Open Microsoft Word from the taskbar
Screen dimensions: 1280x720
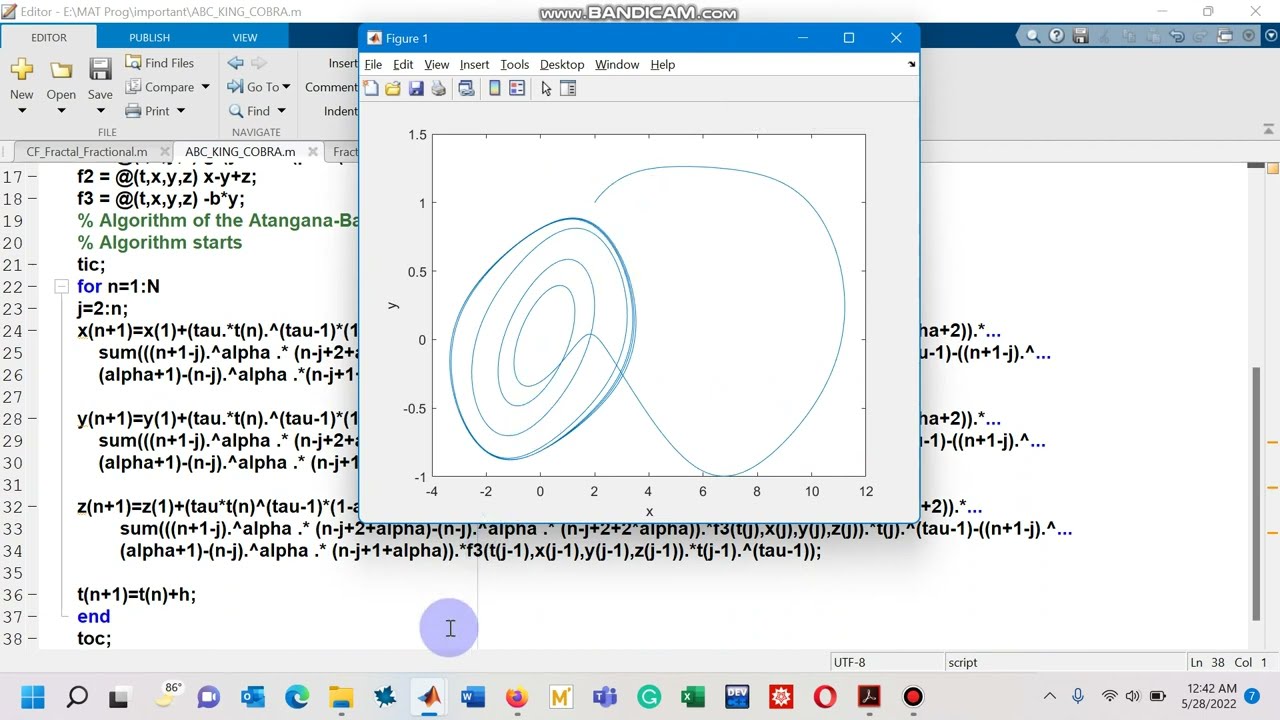click(x=473, y=697)
